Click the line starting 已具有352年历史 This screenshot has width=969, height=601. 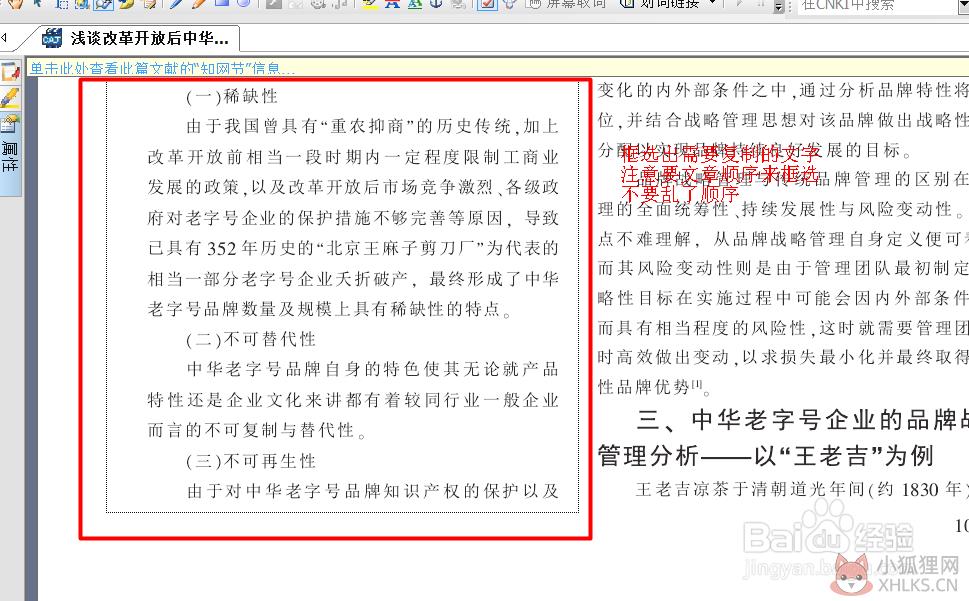(353, 248)
